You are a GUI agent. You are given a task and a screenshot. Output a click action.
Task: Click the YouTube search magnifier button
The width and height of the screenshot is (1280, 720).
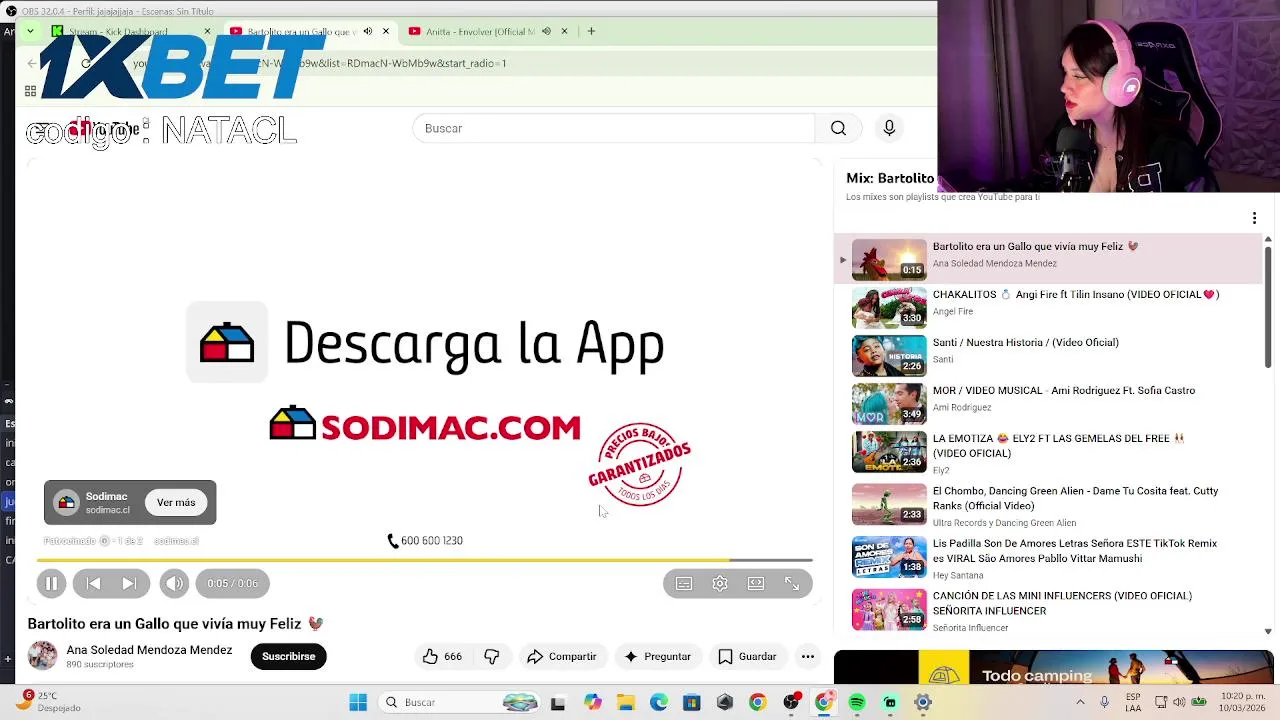coord(838,128)
